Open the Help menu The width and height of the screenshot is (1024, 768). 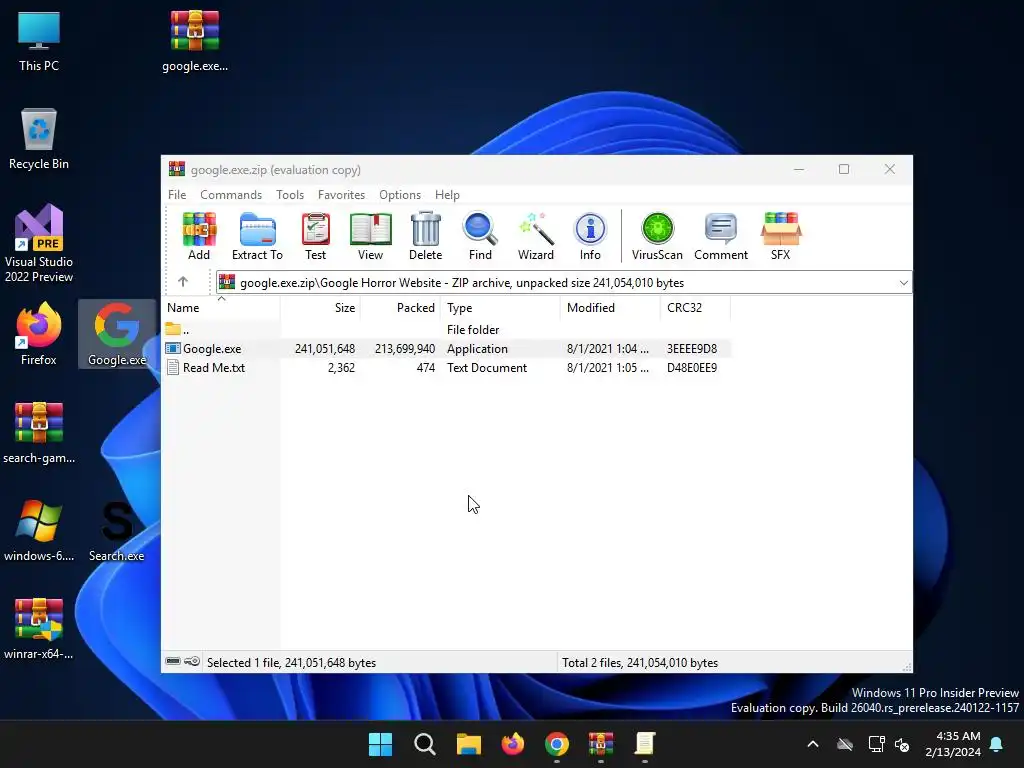(x=447, y=195)
